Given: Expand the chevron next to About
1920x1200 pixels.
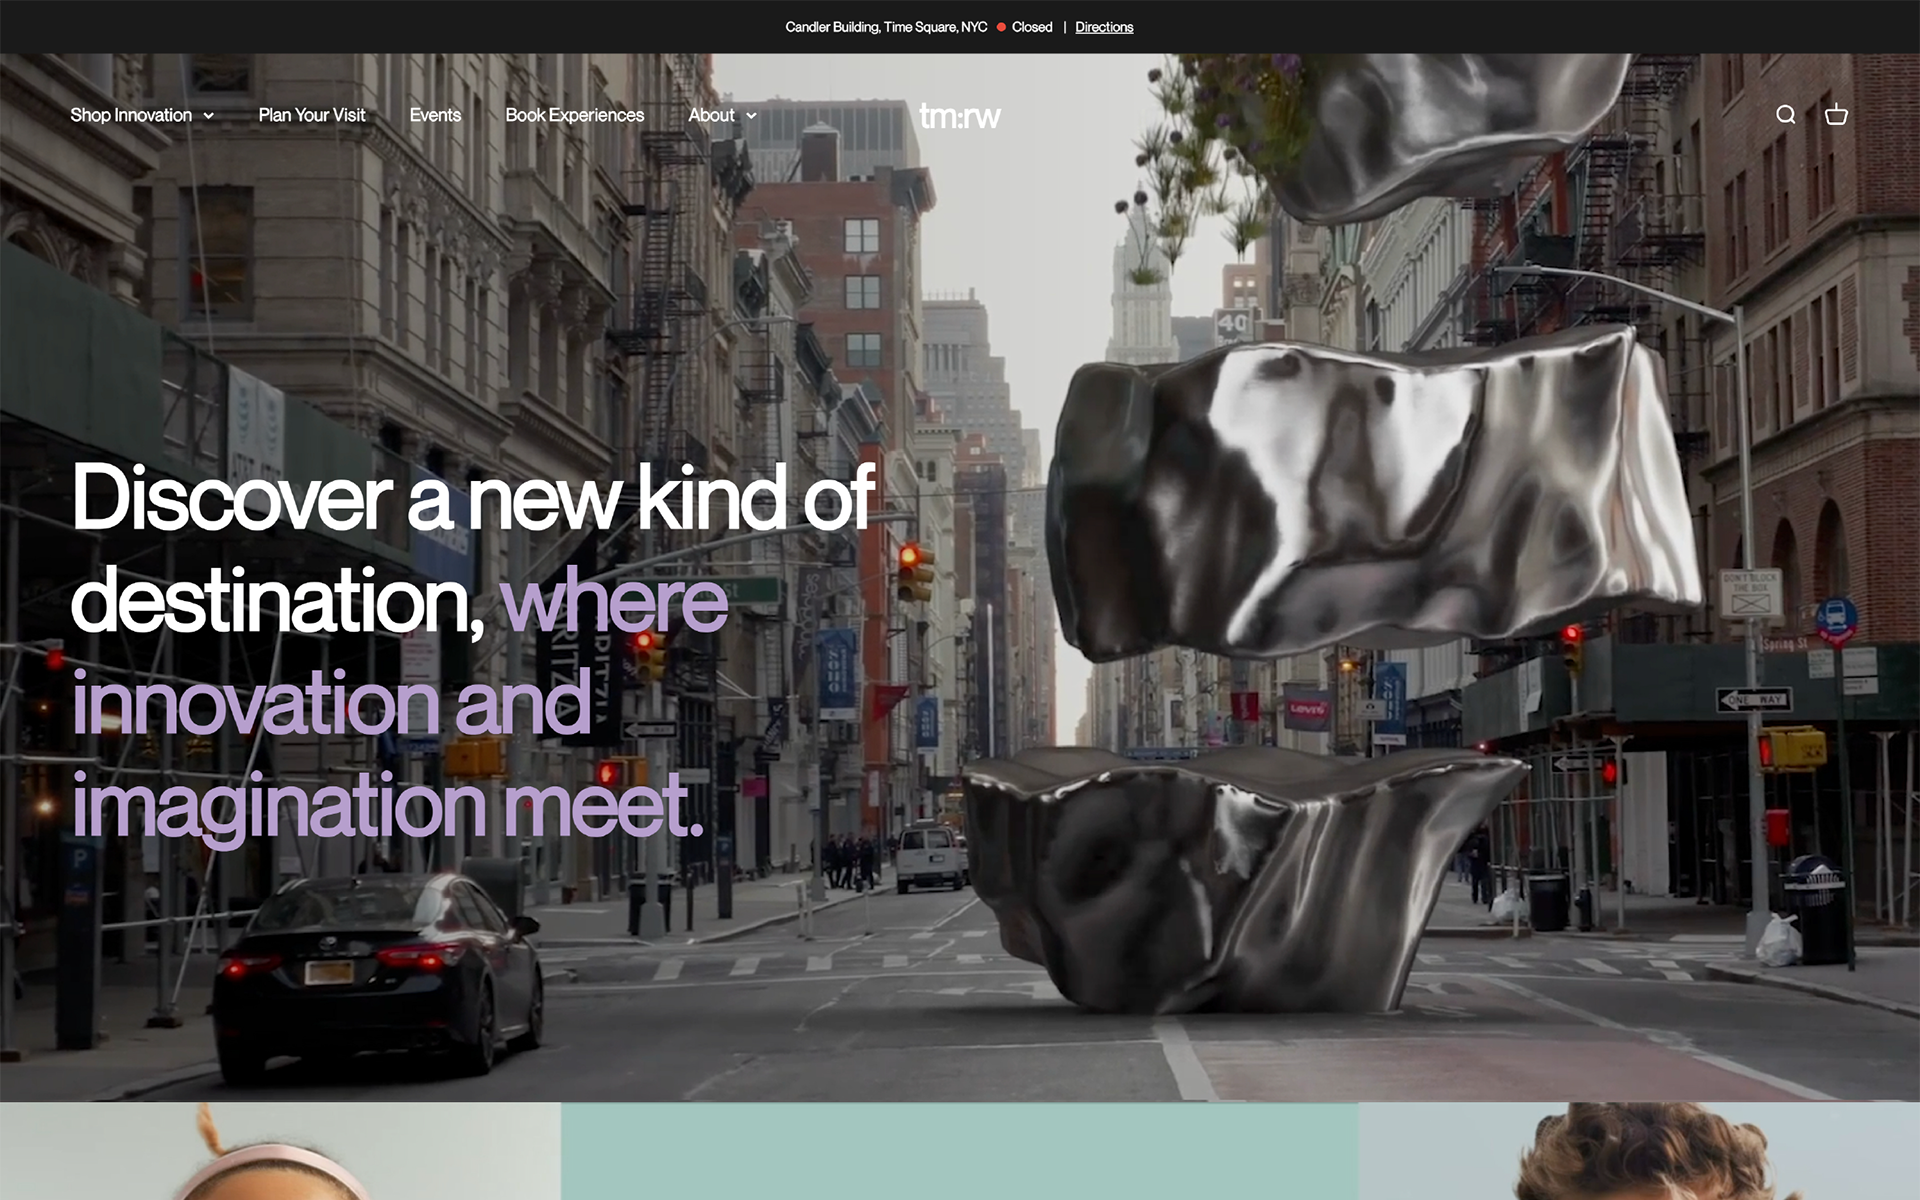Looking at the screenshot, I should click(x=751, y=116).
